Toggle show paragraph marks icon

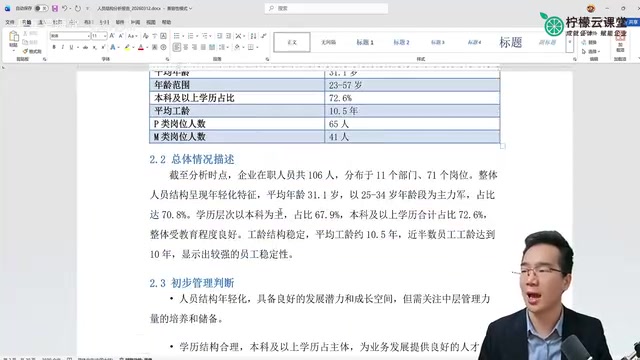(x=264, y=36)
